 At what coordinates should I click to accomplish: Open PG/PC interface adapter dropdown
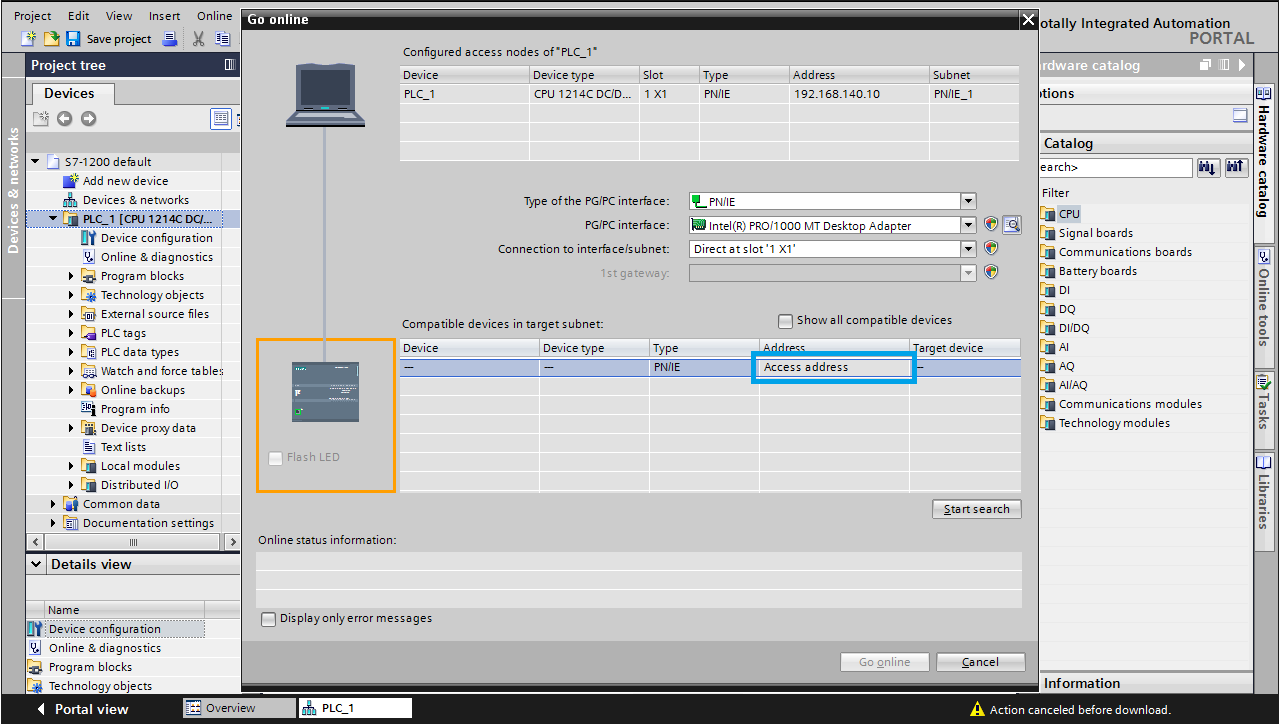coord(968,225)
